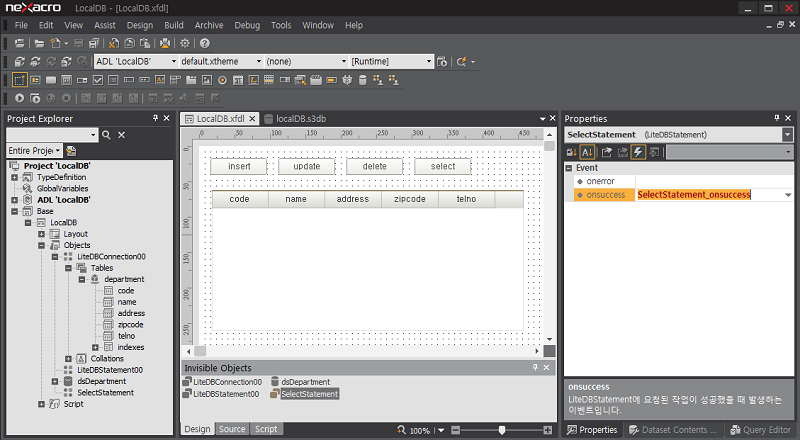The image size is (800, 440).
Task: Expand the Collations tree node
Action: (x=68, y=358)
